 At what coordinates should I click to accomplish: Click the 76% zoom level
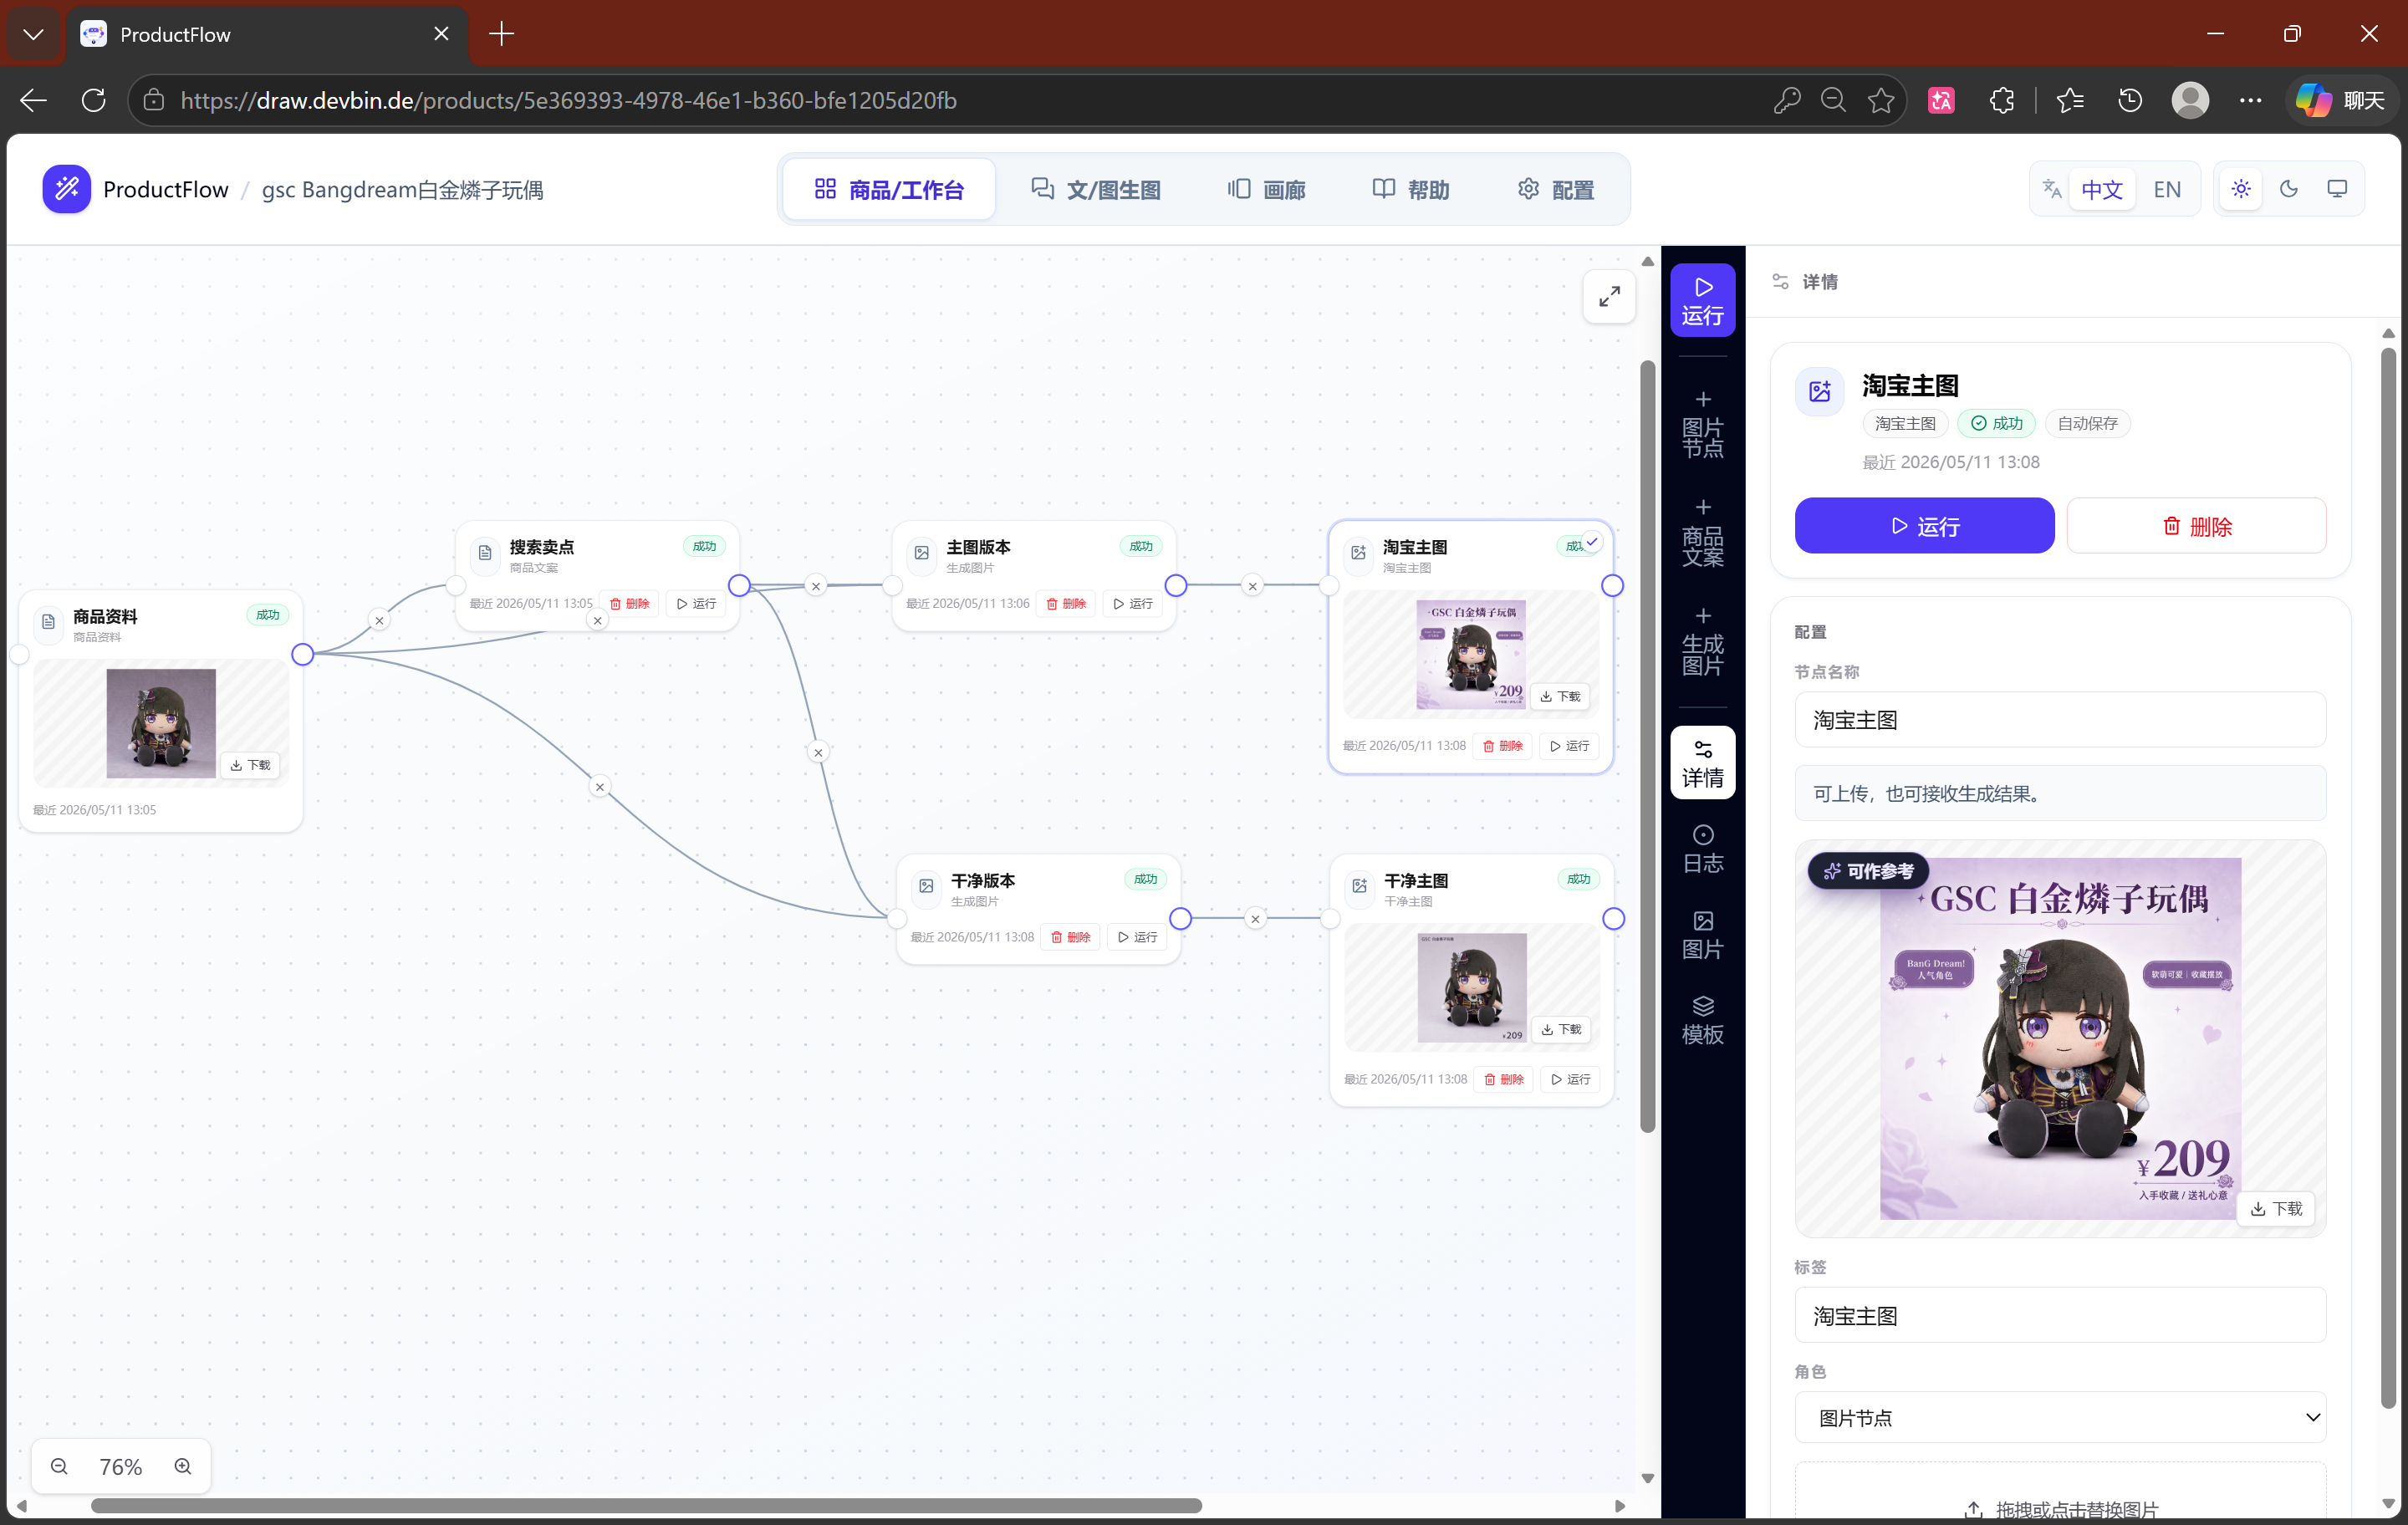point(120,1466)
